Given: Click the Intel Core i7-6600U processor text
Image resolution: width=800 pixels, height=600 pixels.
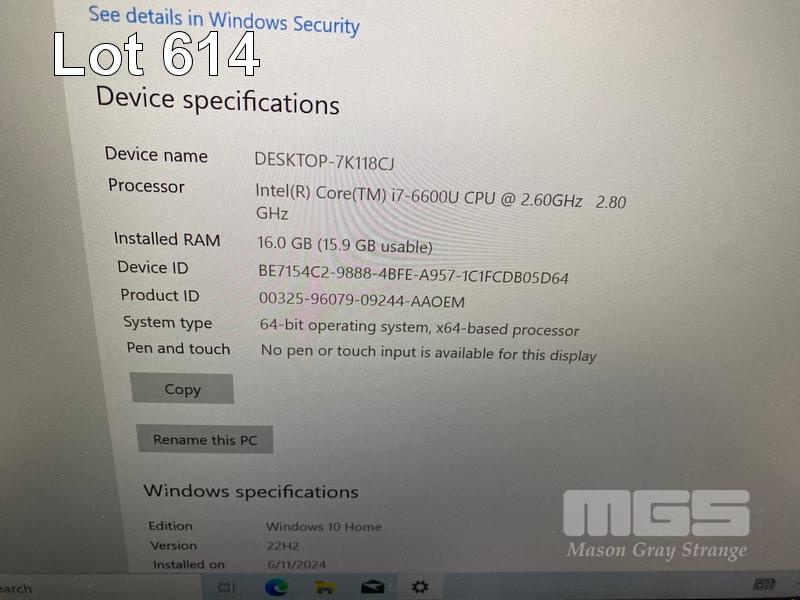Looking at the screenshot, I should [x=440, y=203].
